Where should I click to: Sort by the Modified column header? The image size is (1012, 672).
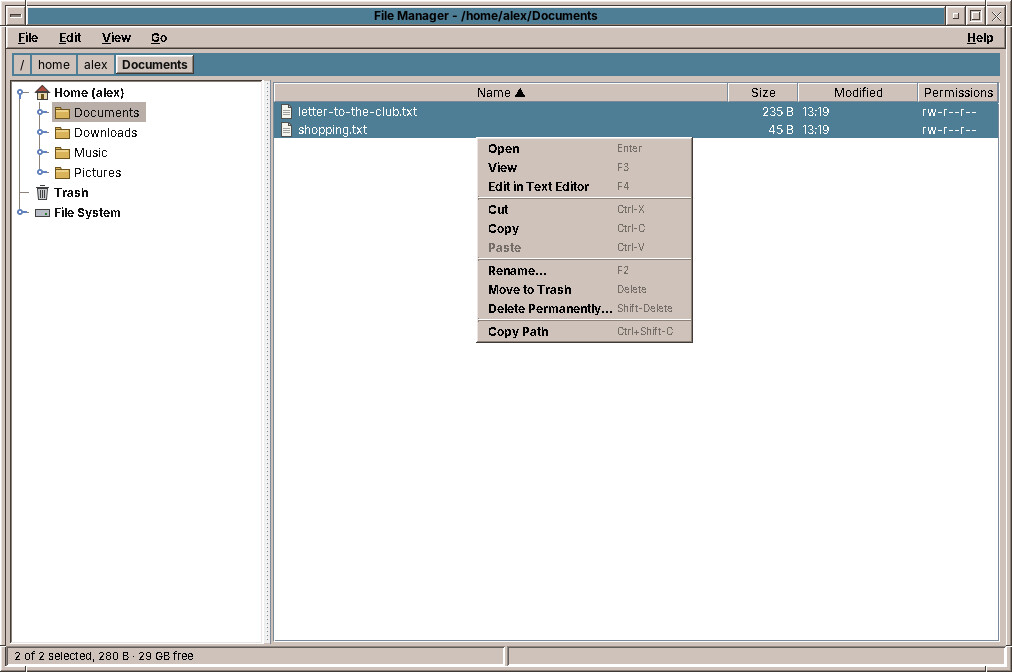coord(858,92)
